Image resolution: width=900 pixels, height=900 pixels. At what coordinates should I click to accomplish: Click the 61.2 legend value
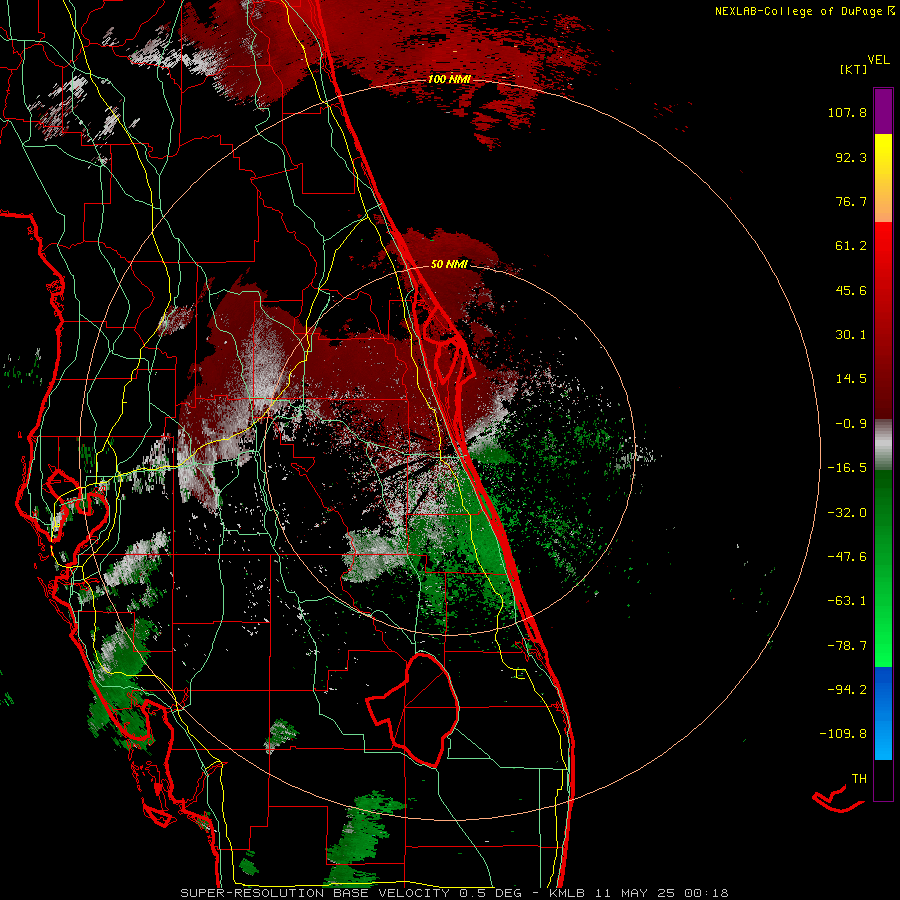click(851, 246)
